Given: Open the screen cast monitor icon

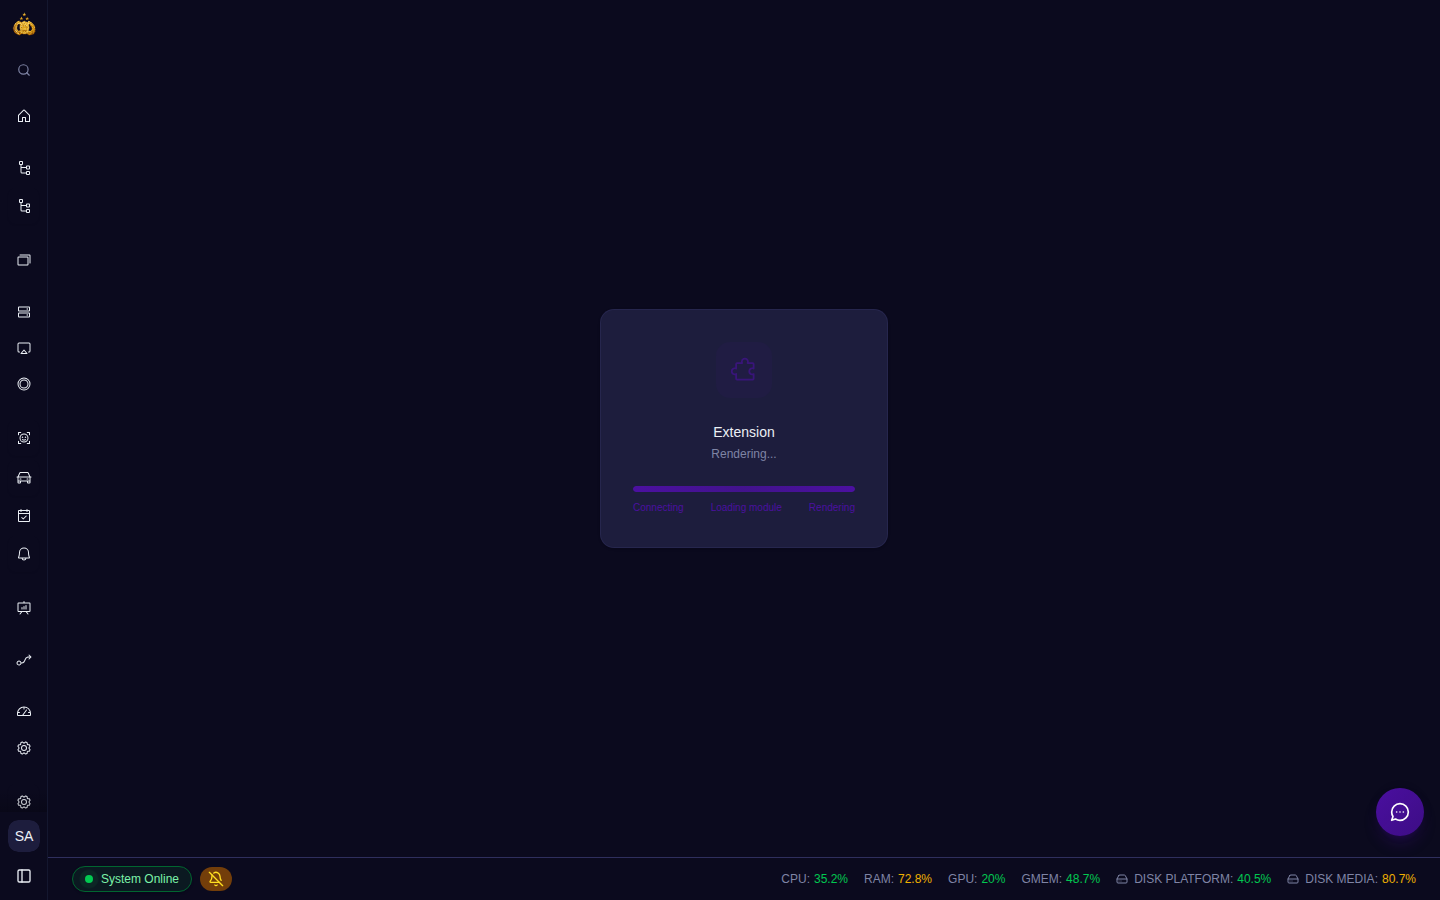Looking at the screenshot, I should coord(24,348).
